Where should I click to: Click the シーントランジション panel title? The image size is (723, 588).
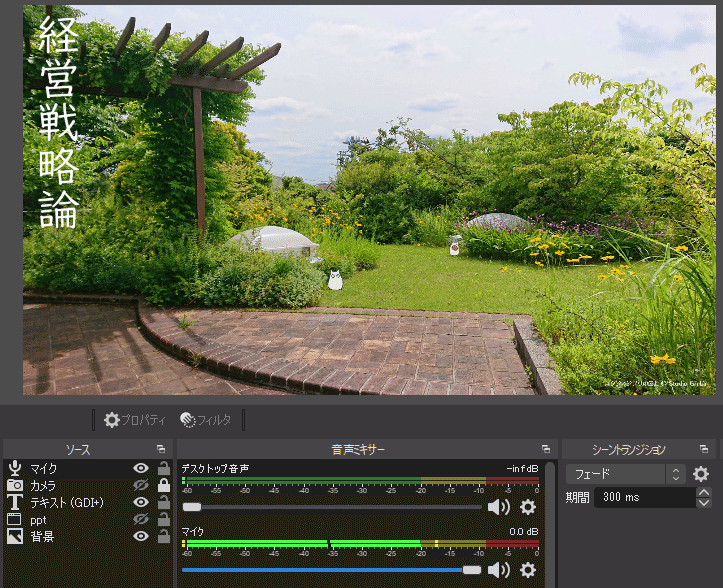[628, 450]
